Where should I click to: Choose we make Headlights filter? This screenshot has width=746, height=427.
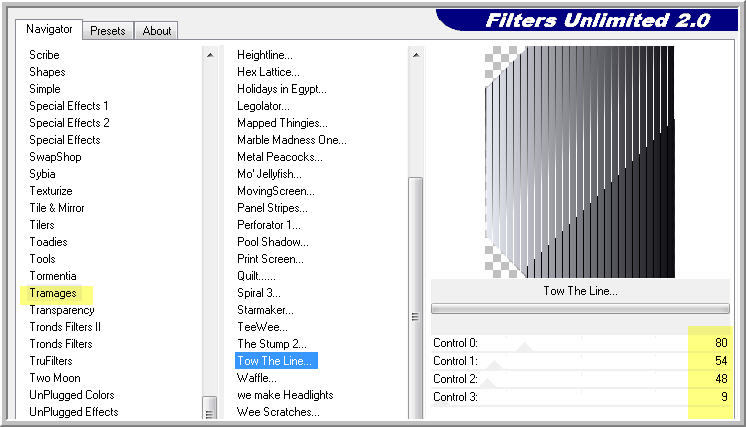(285, 395)
